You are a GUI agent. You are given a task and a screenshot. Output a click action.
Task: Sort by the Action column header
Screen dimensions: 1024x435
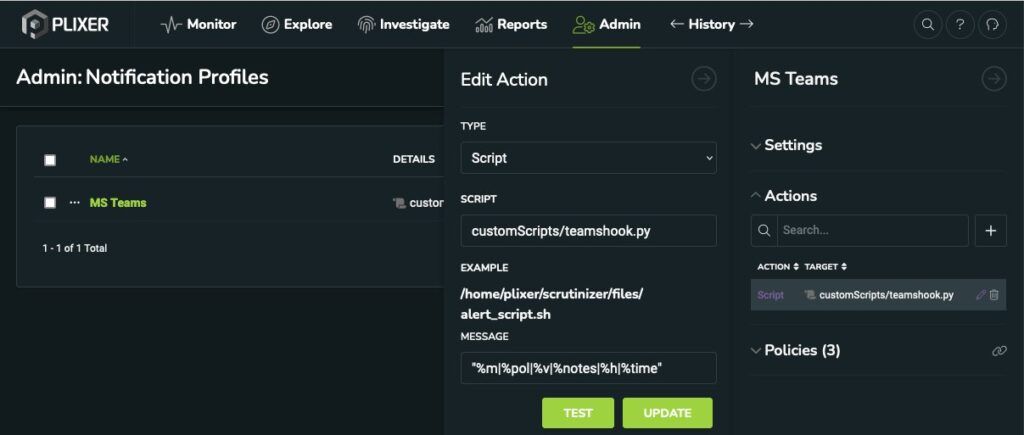[778, 266]
